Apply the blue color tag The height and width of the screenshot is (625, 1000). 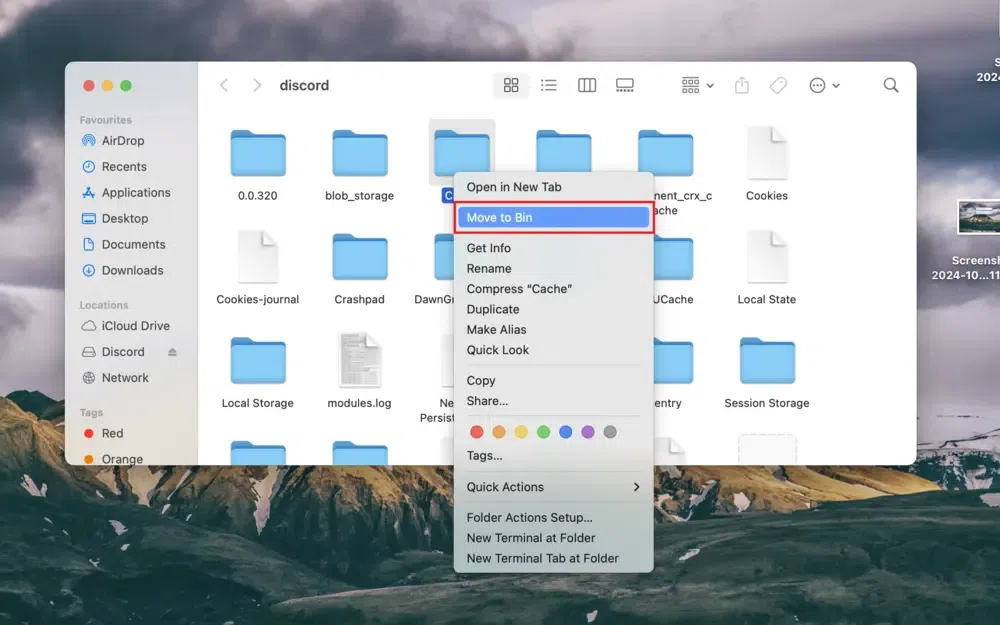point(566,432)
